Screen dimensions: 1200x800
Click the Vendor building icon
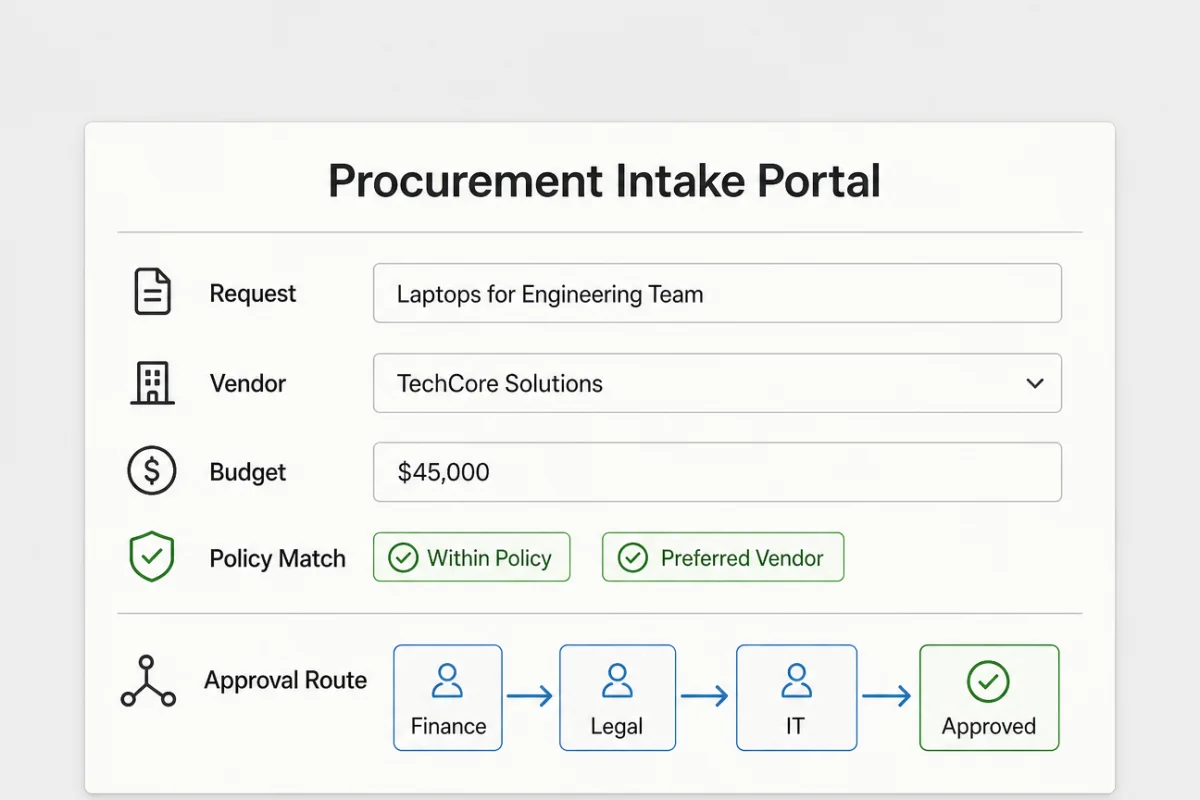point(152,383)
